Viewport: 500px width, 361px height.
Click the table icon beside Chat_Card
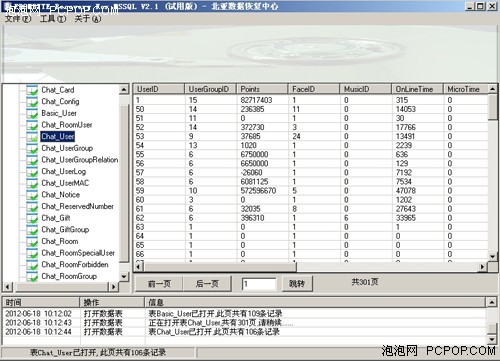click(32, 90)
